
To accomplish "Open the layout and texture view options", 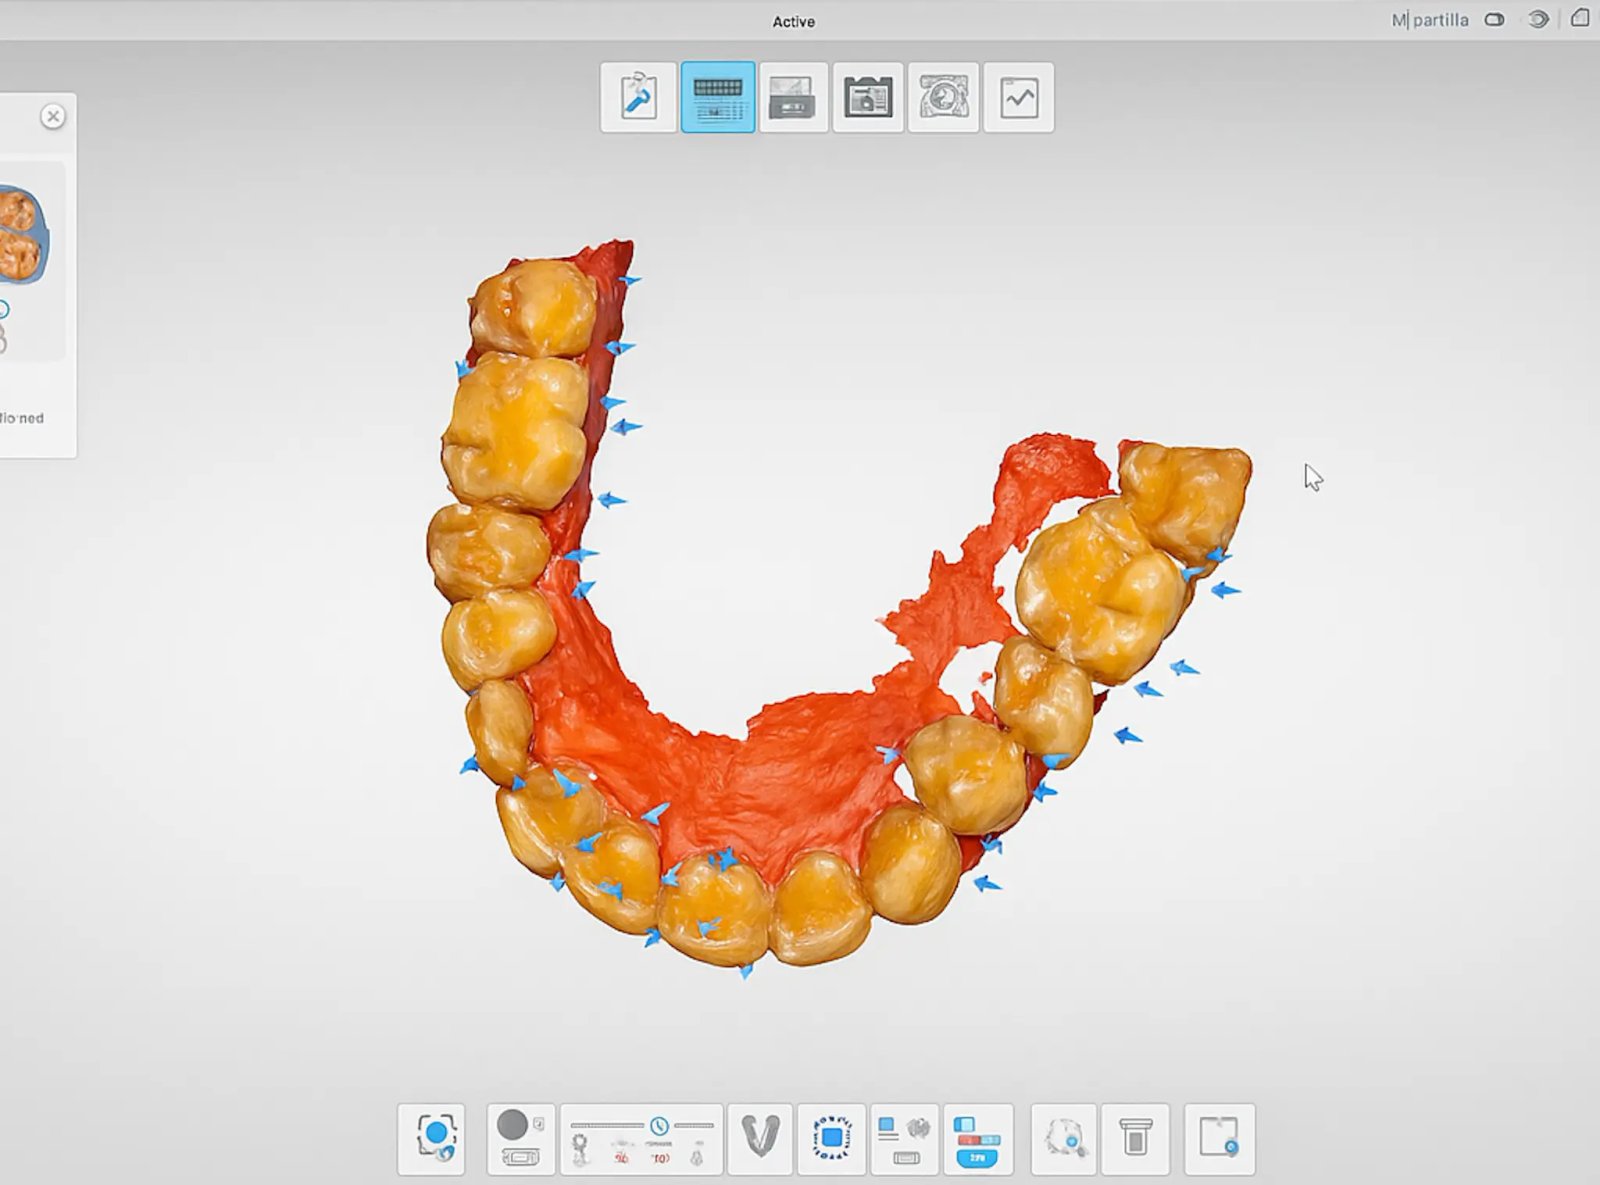I will coord(905,1139).
